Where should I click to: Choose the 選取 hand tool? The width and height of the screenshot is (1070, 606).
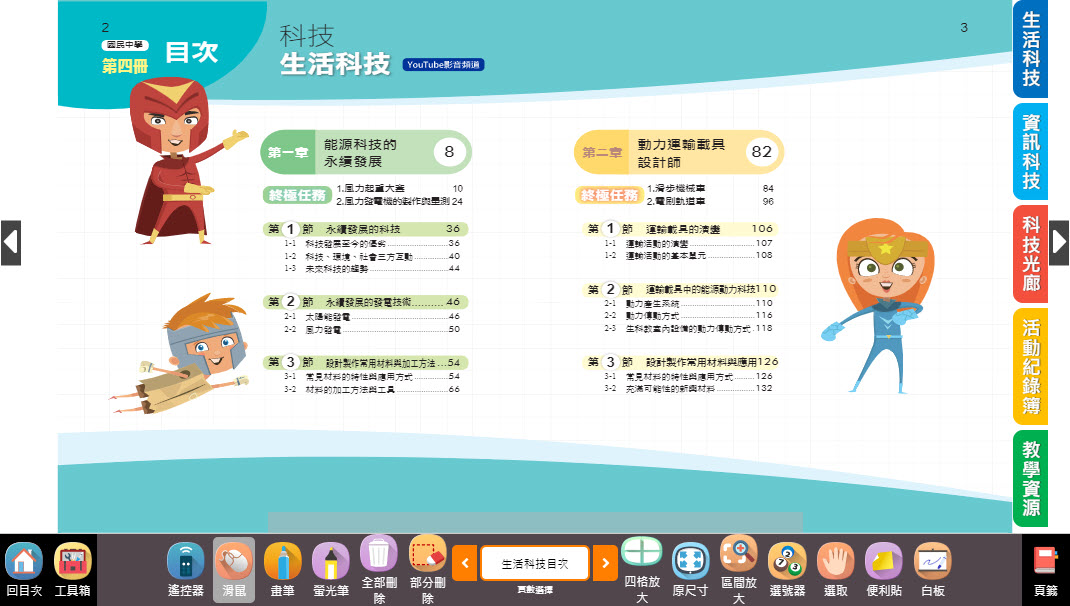coord(836,570)
